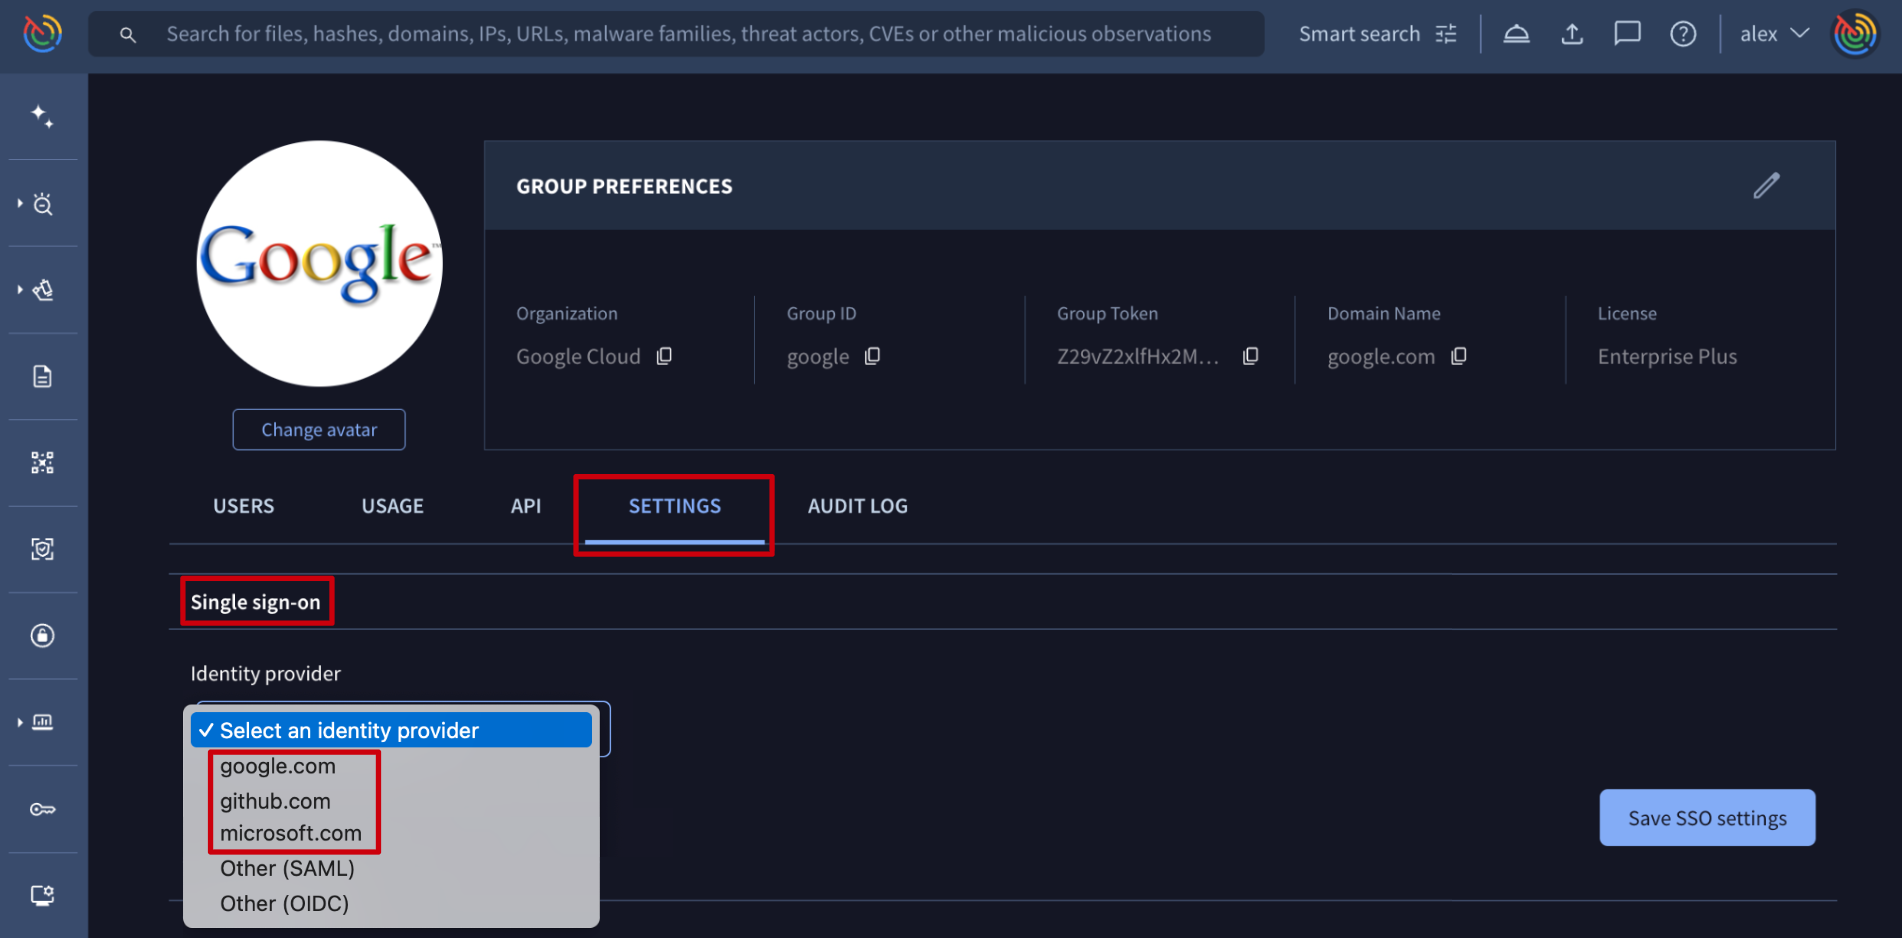The image size is (1902, 938).
Task: Click the upload icon in the top bar
Action: click(1572, 34)
